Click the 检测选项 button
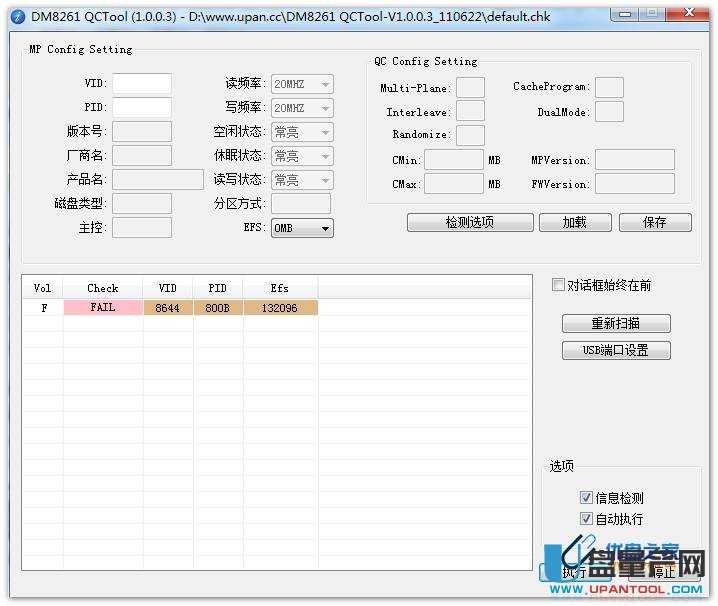The image size is (718, 606). (x=469, y=222)
